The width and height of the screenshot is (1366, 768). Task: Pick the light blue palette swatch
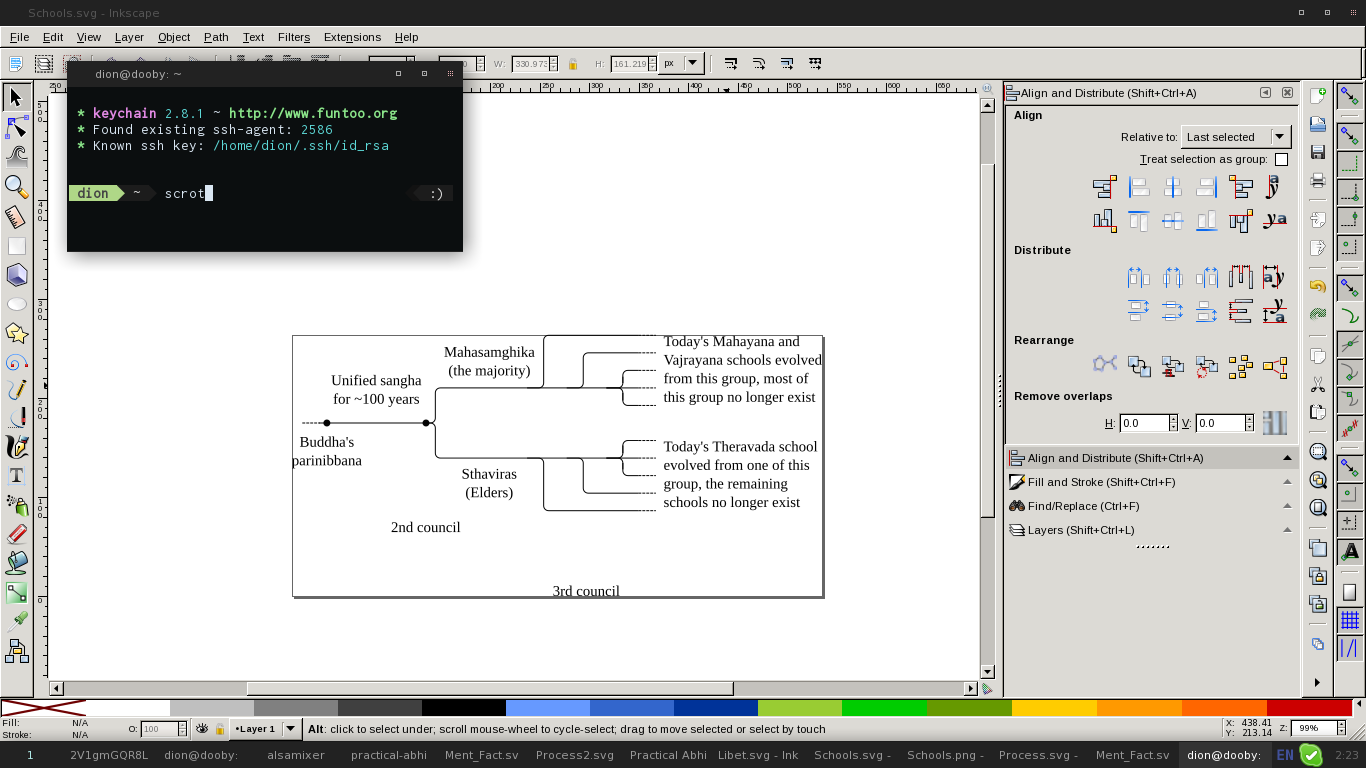[x=547, y=708]
